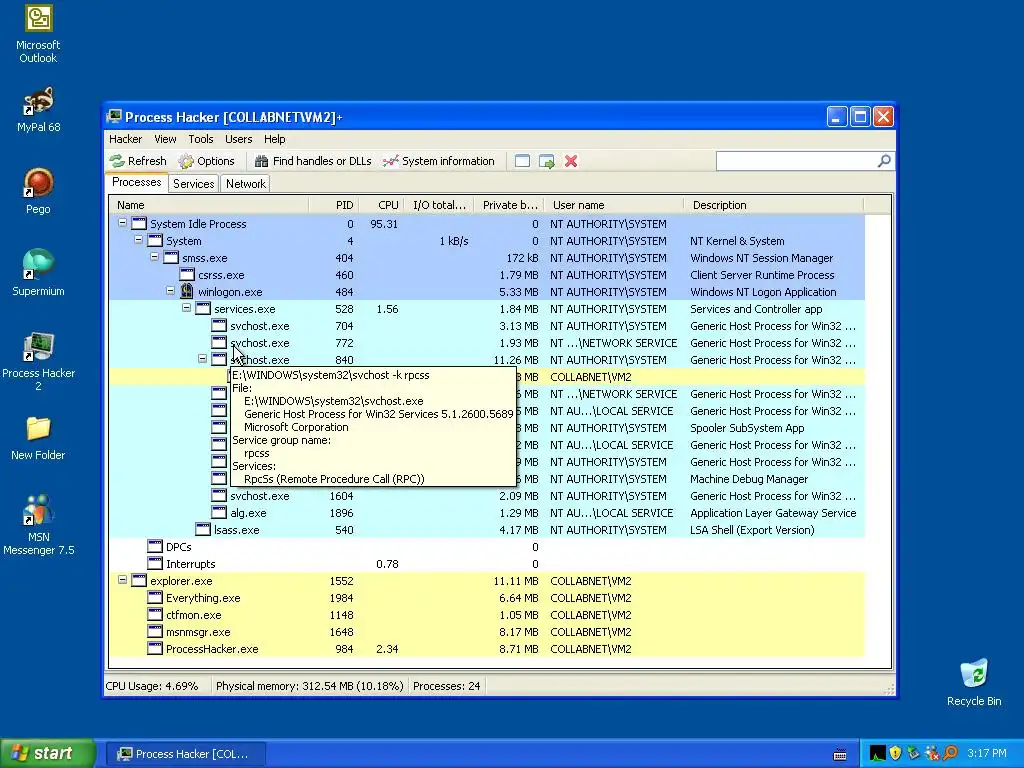Switch to the Network tab
The width and height of the screenshot is (1024, 768).
(x=246, y=184)
